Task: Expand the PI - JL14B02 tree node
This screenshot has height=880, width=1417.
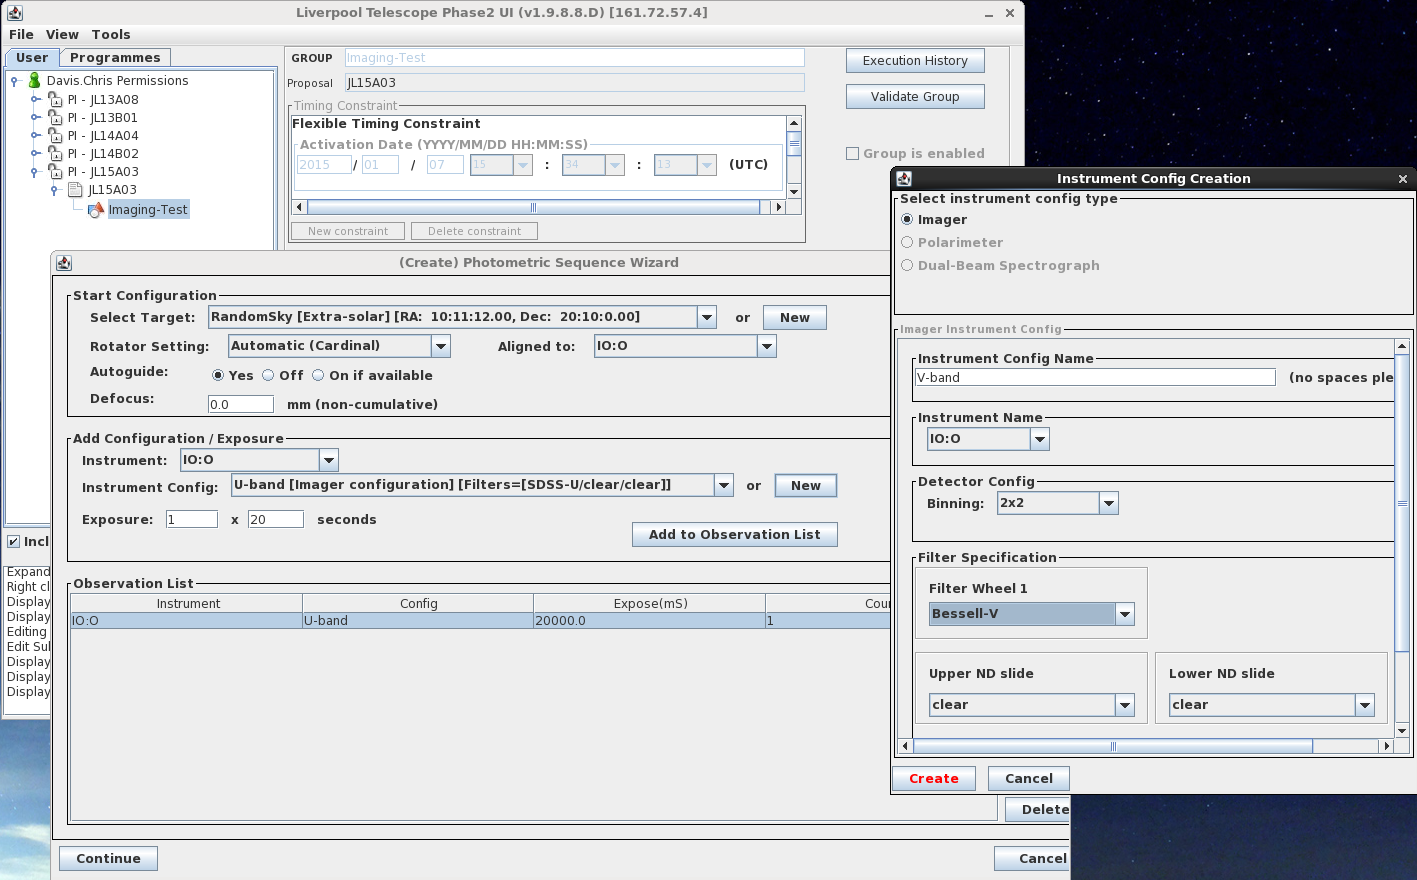Action: (35, 153)
